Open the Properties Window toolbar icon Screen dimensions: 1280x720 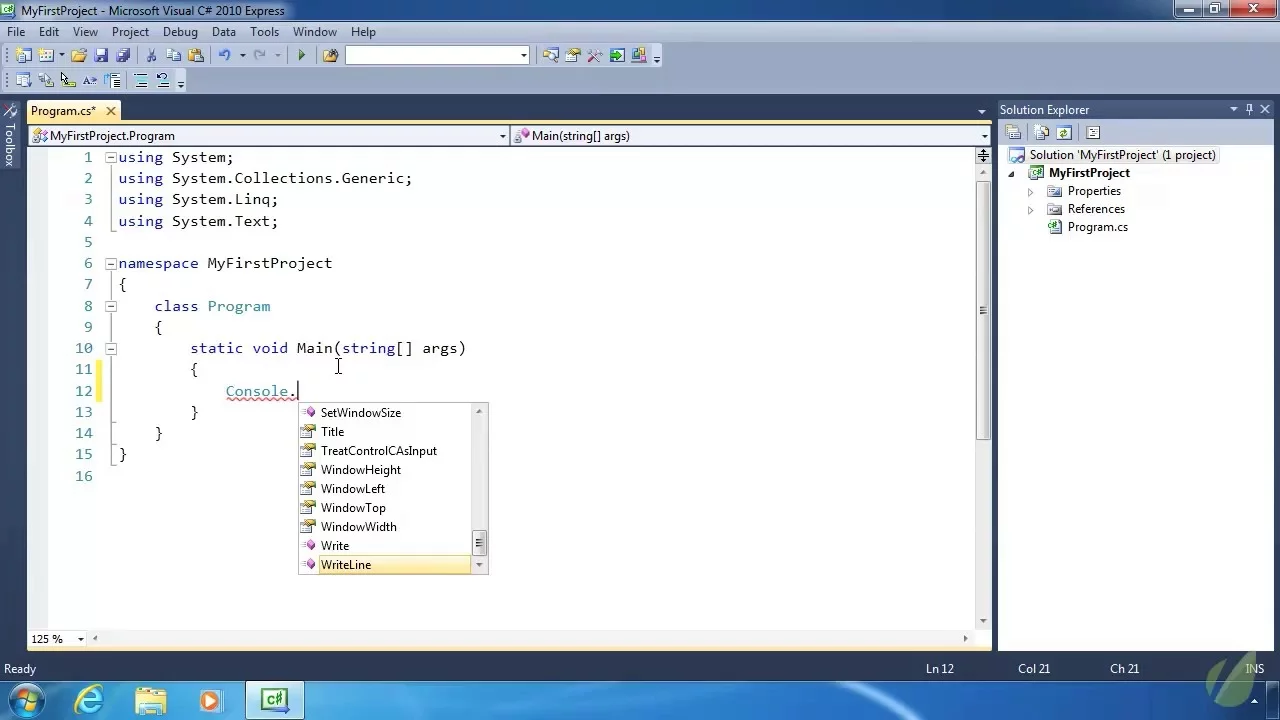click(573, 56)
